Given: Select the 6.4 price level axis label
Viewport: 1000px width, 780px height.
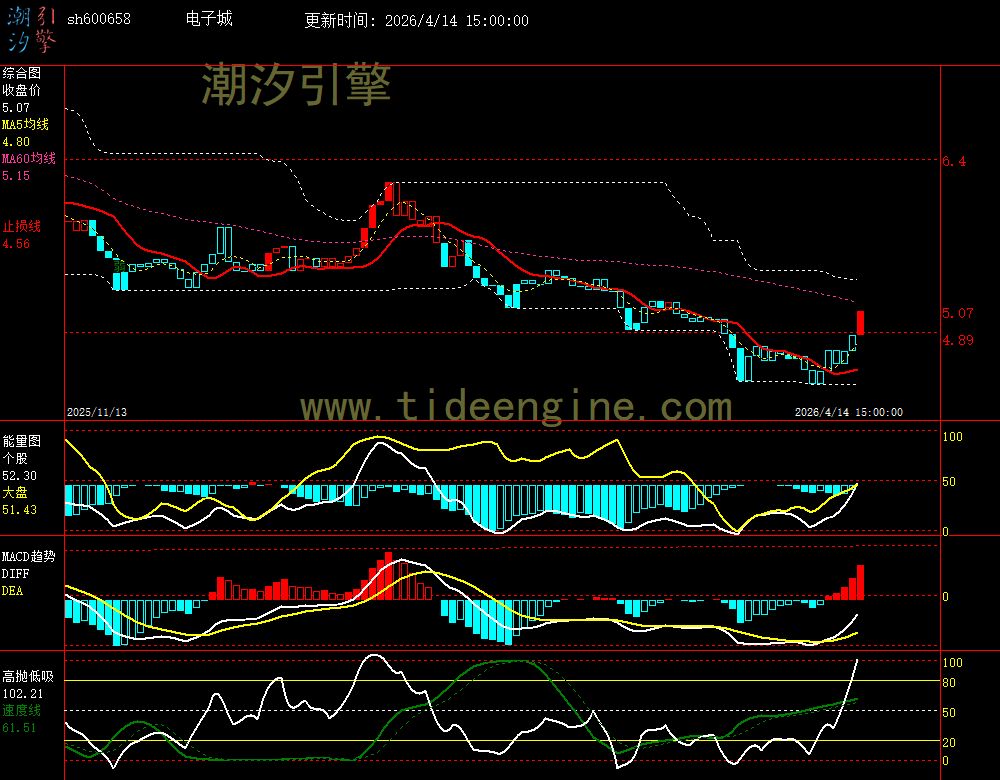Looking at the screenshot, I should 954,161.
